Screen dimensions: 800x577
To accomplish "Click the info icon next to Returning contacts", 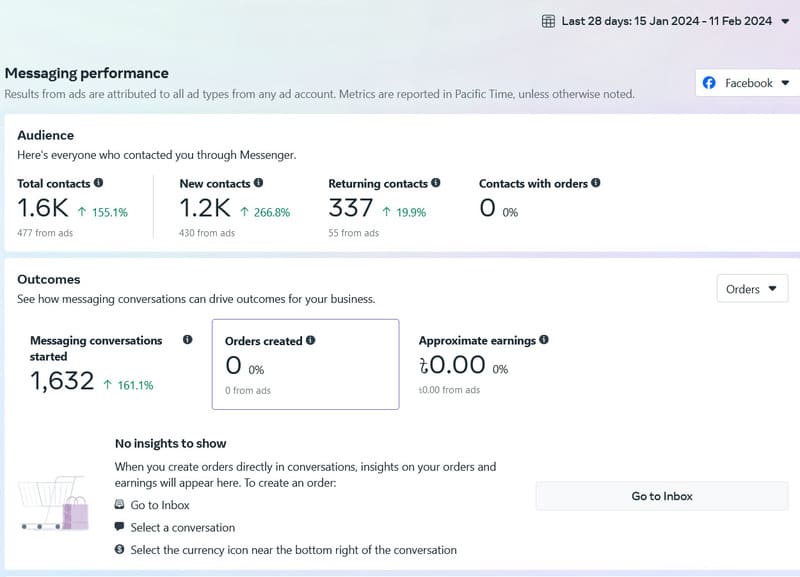I will pyautogui.click(x=434, y=184).
